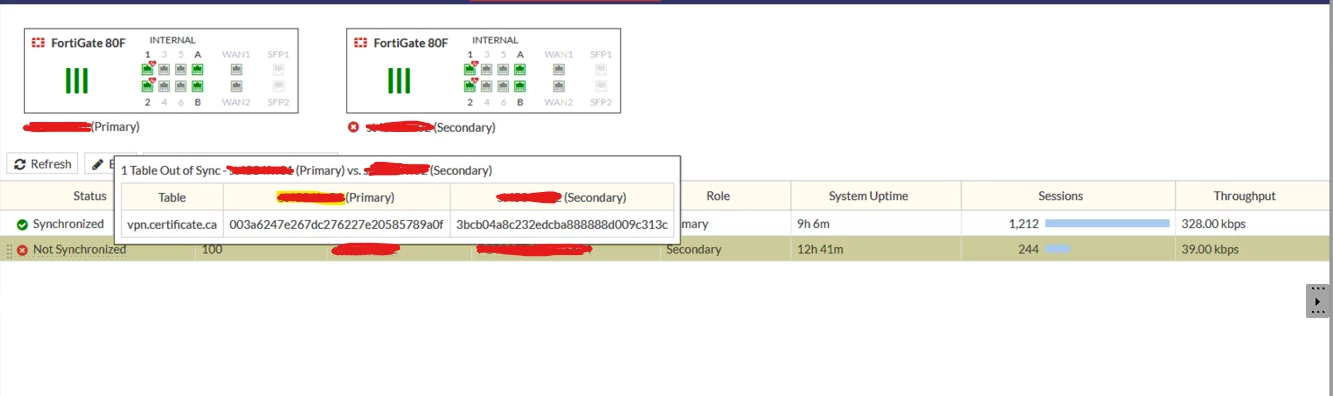Select internal port 4 on the Secondary FortiGate
Screen dimensions: 1333x396
(487, 86)
